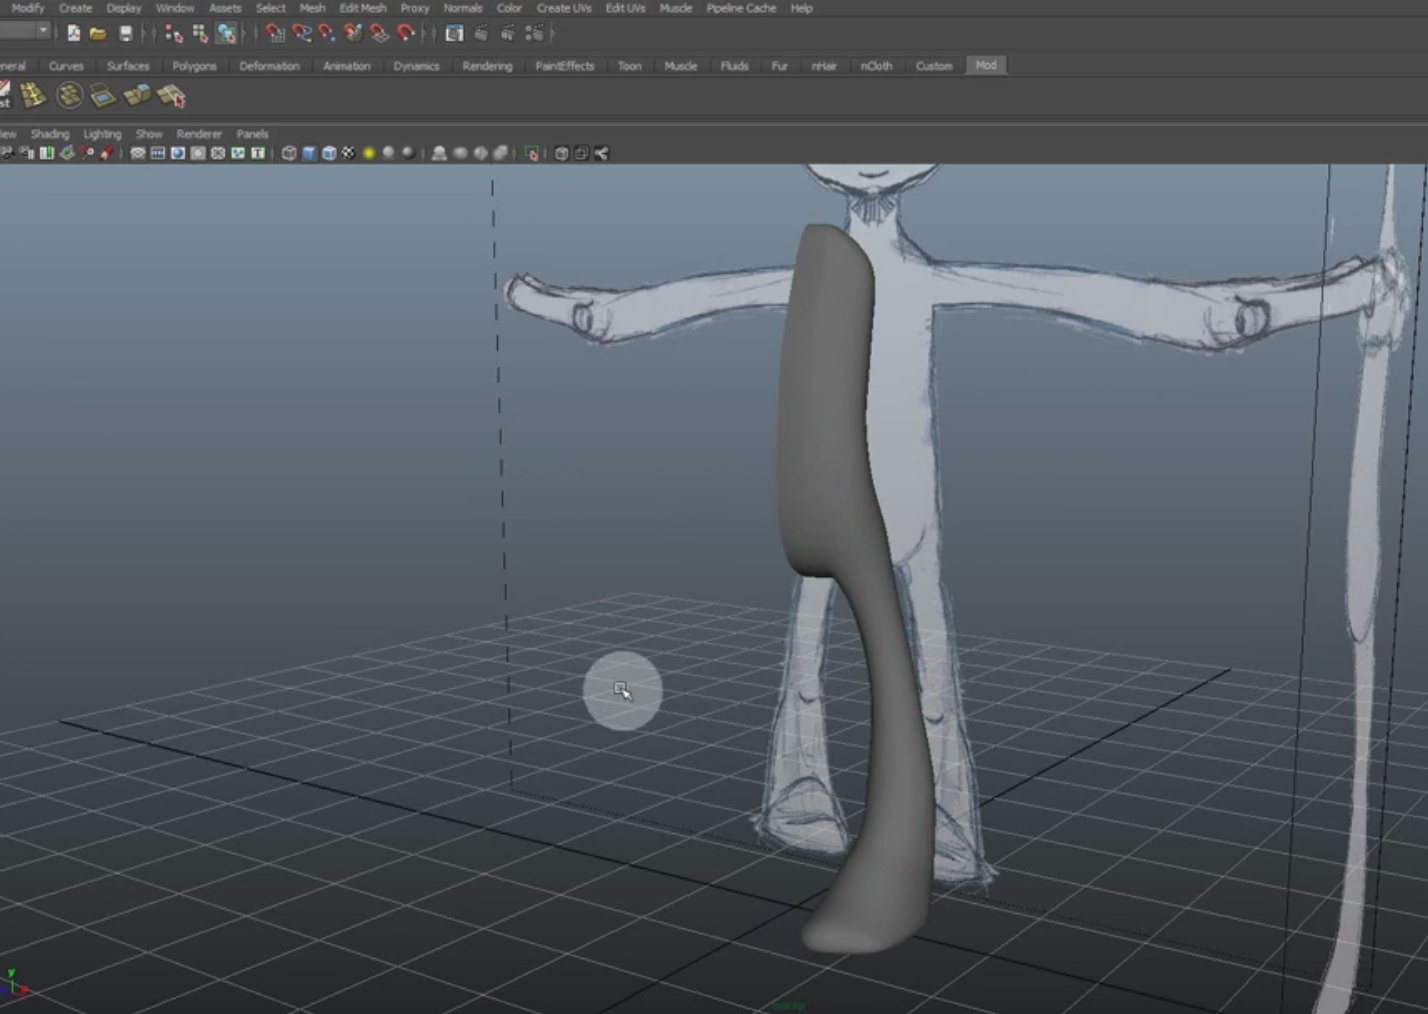Switch to the Polygons shelf tab
Viewport: 1428px width, 1014px height.
[x=194, y=66]
